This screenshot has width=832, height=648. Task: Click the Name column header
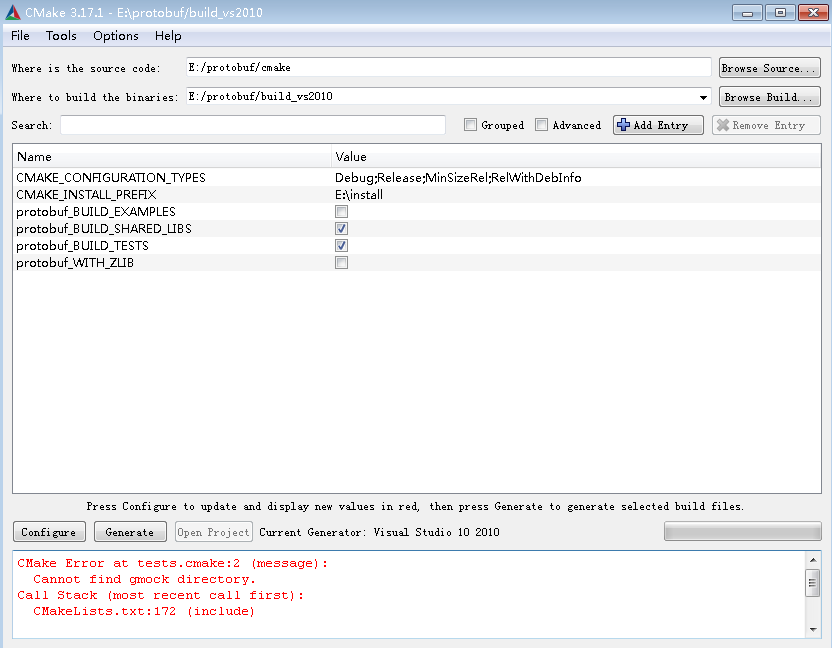point(172,157)
